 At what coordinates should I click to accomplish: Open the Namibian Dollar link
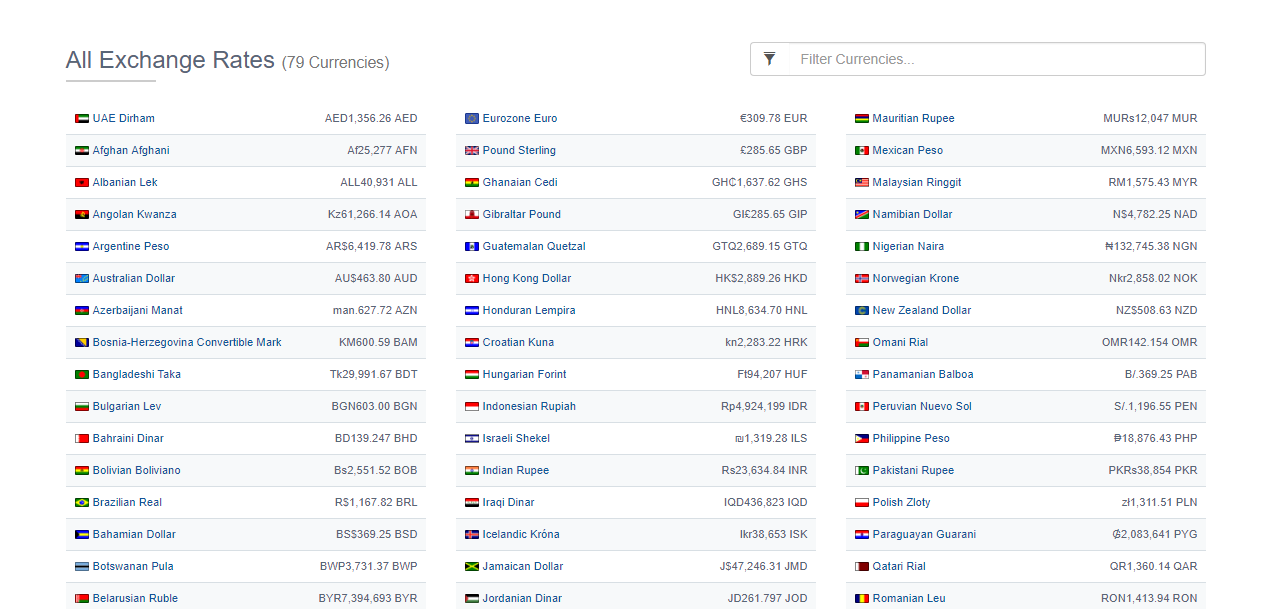point(912,214)
